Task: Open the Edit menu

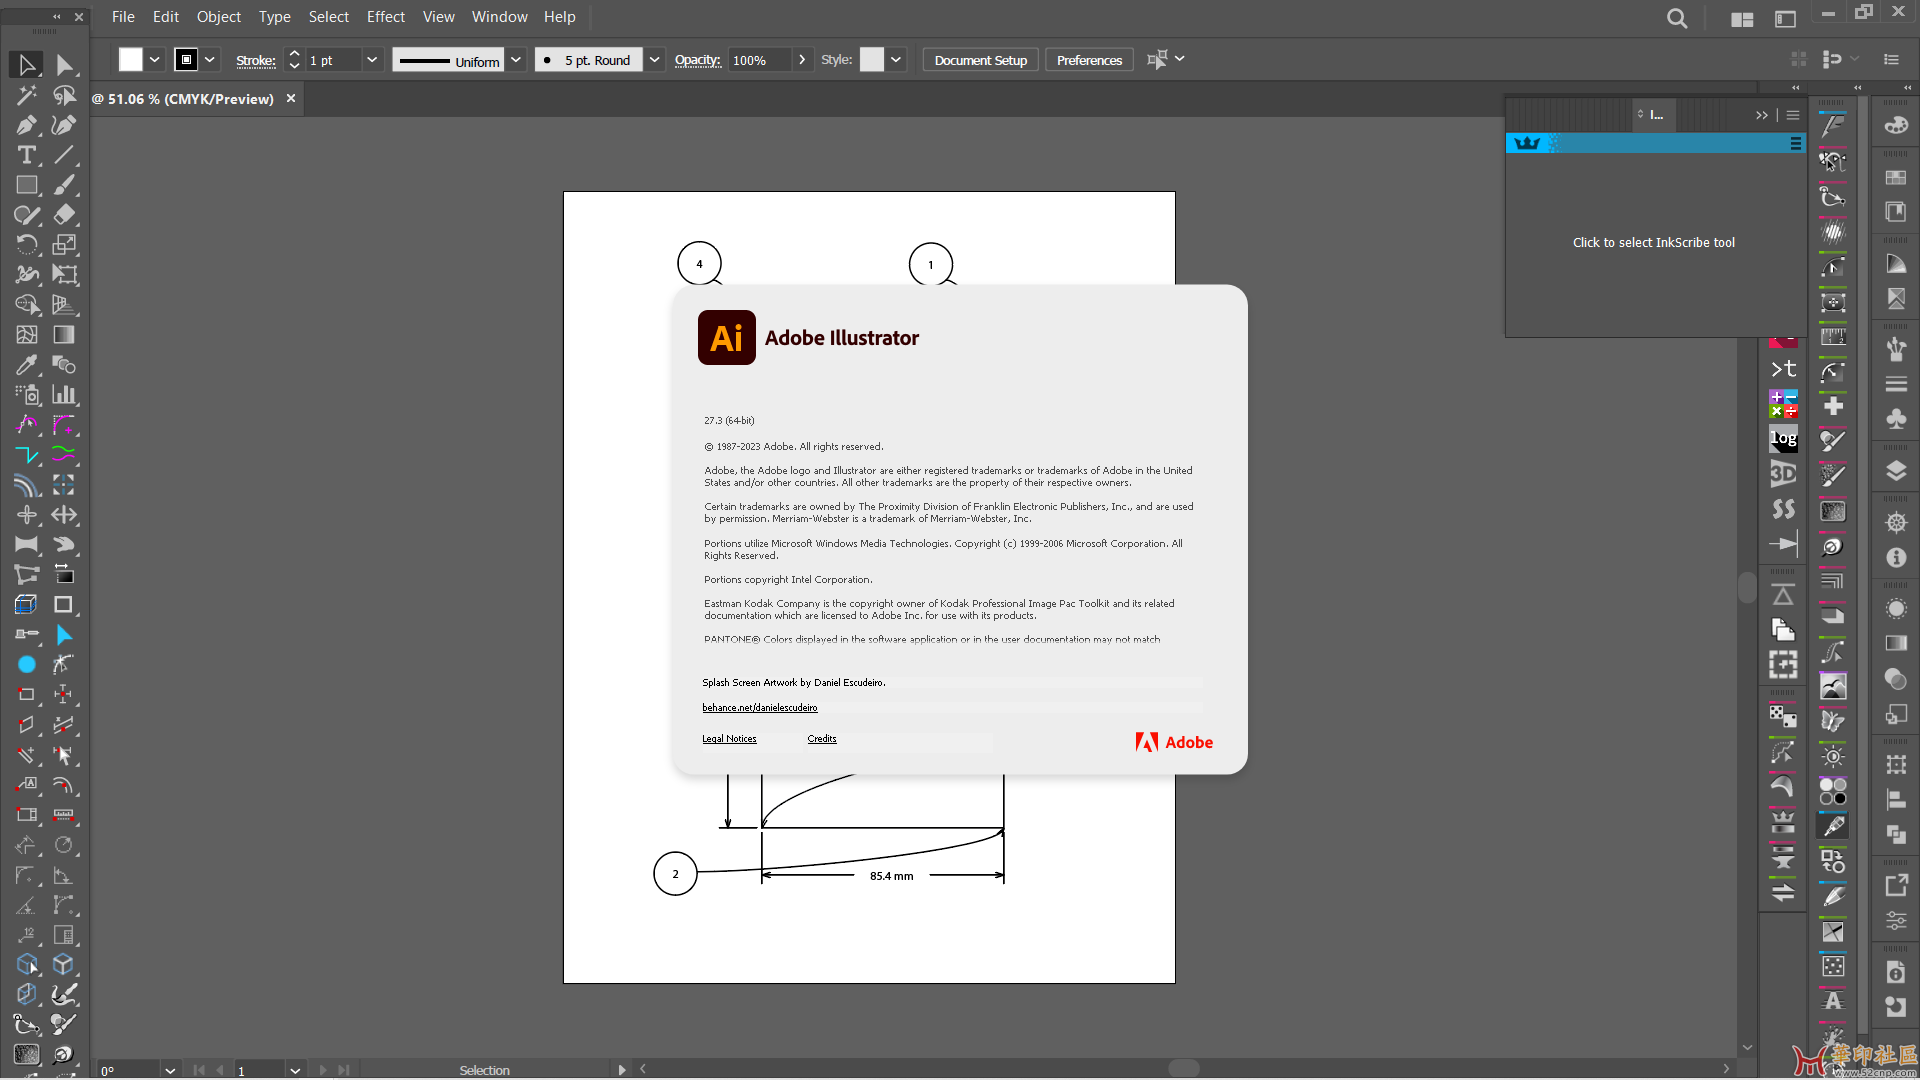Action: coord(166,17)
